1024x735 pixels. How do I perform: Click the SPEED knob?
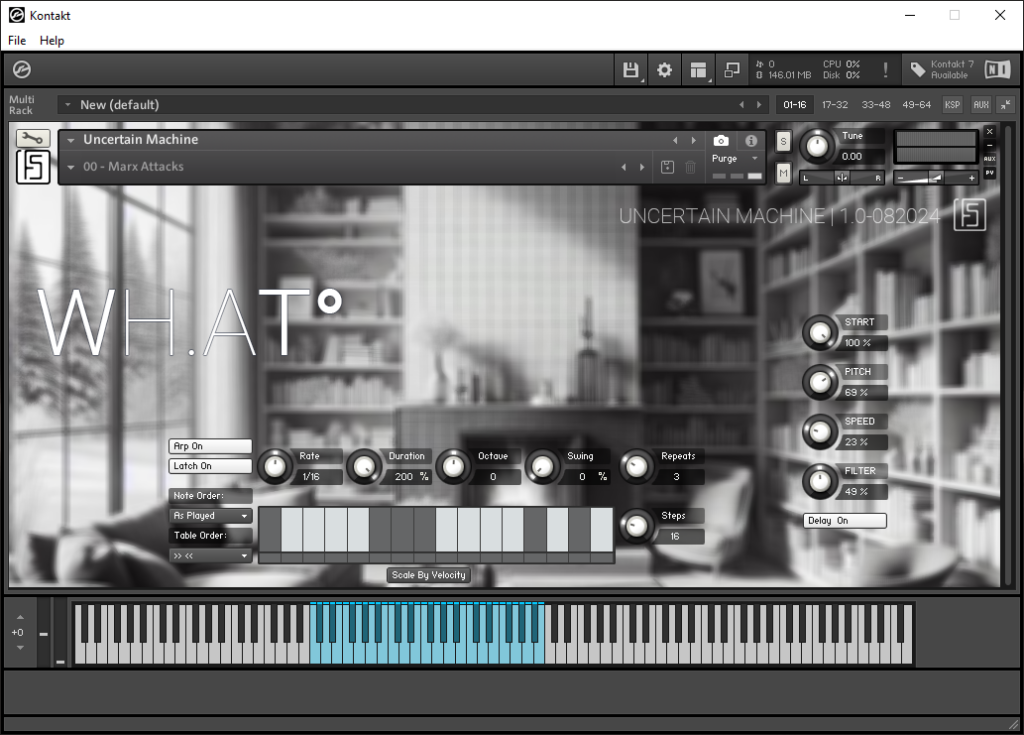pos(820,432)
